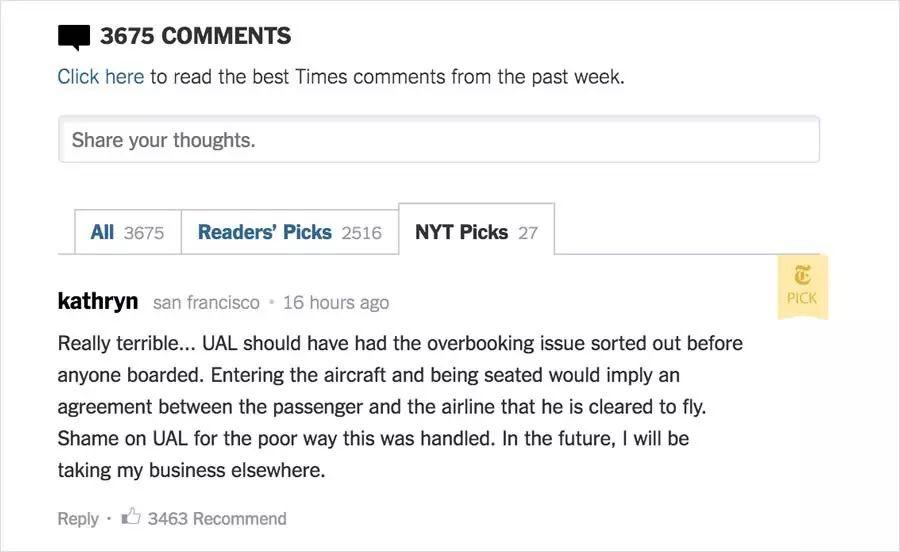Click the comment text starting 'Really terrible...'
Viewport: 900px width, 552px height.
click(x=400, y=406)
